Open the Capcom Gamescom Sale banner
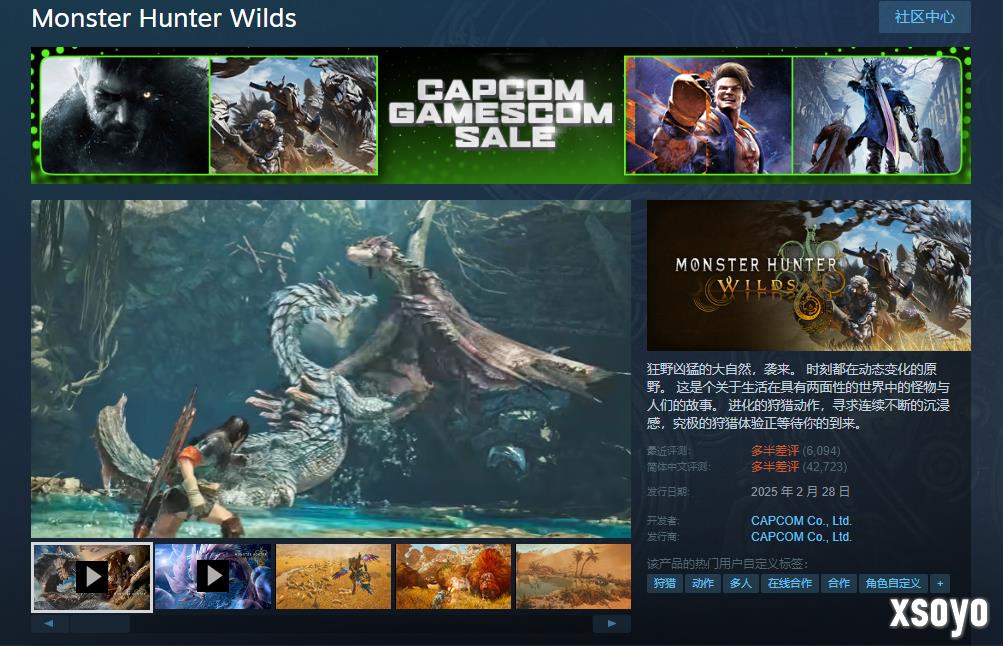Image resolution: width=1003 pixels, height=646 pixels. 501,115
